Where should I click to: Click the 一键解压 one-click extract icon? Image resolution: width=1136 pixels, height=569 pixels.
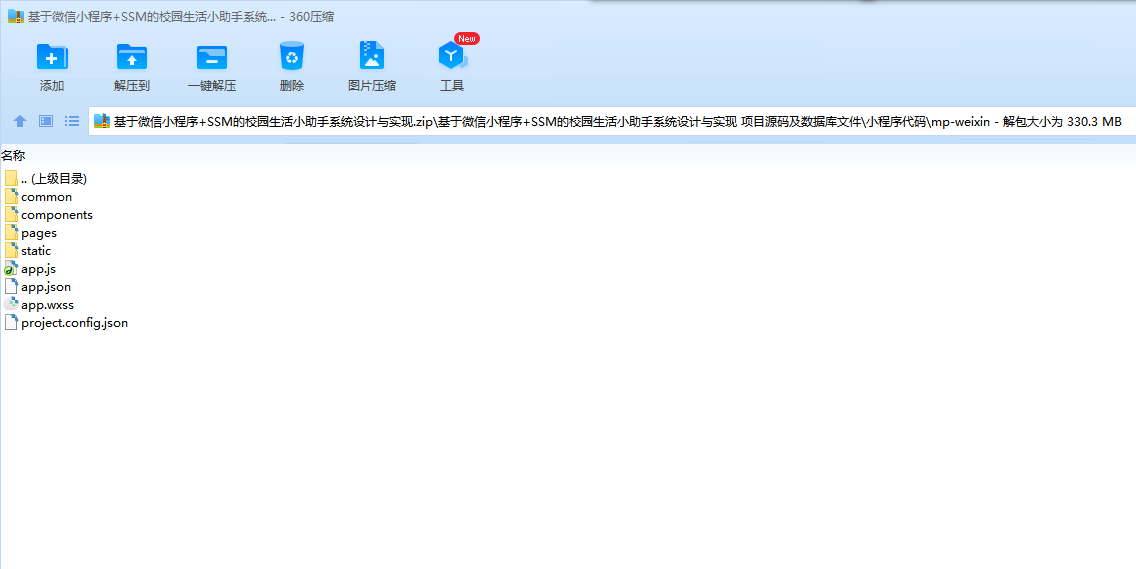(x=212, y=57)
